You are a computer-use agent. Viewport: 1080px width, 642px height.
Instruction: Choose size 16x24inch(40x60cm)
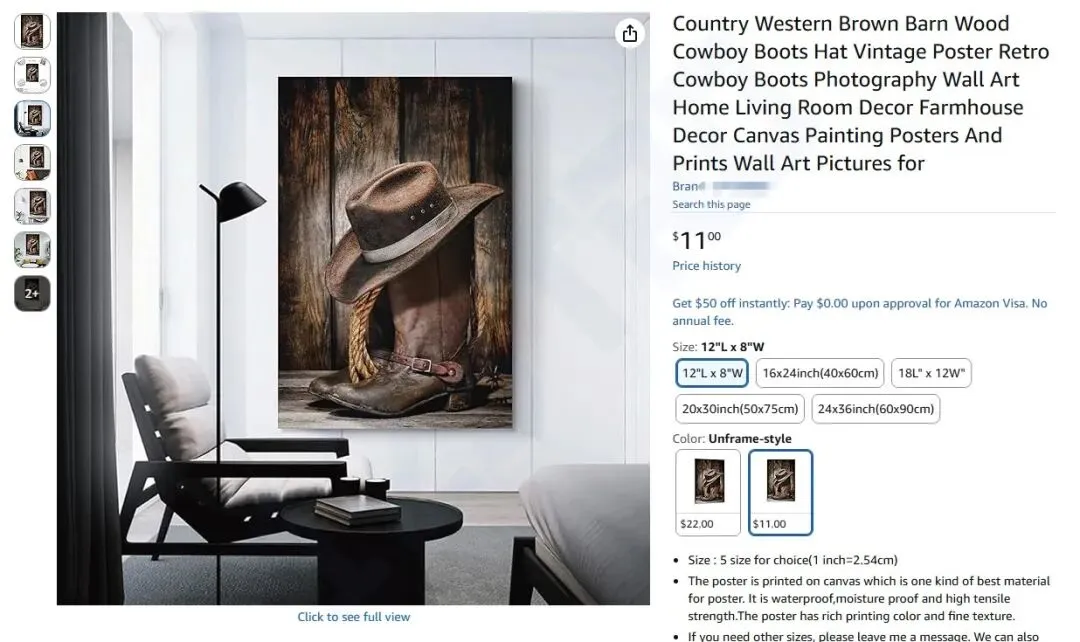[820, 373]
